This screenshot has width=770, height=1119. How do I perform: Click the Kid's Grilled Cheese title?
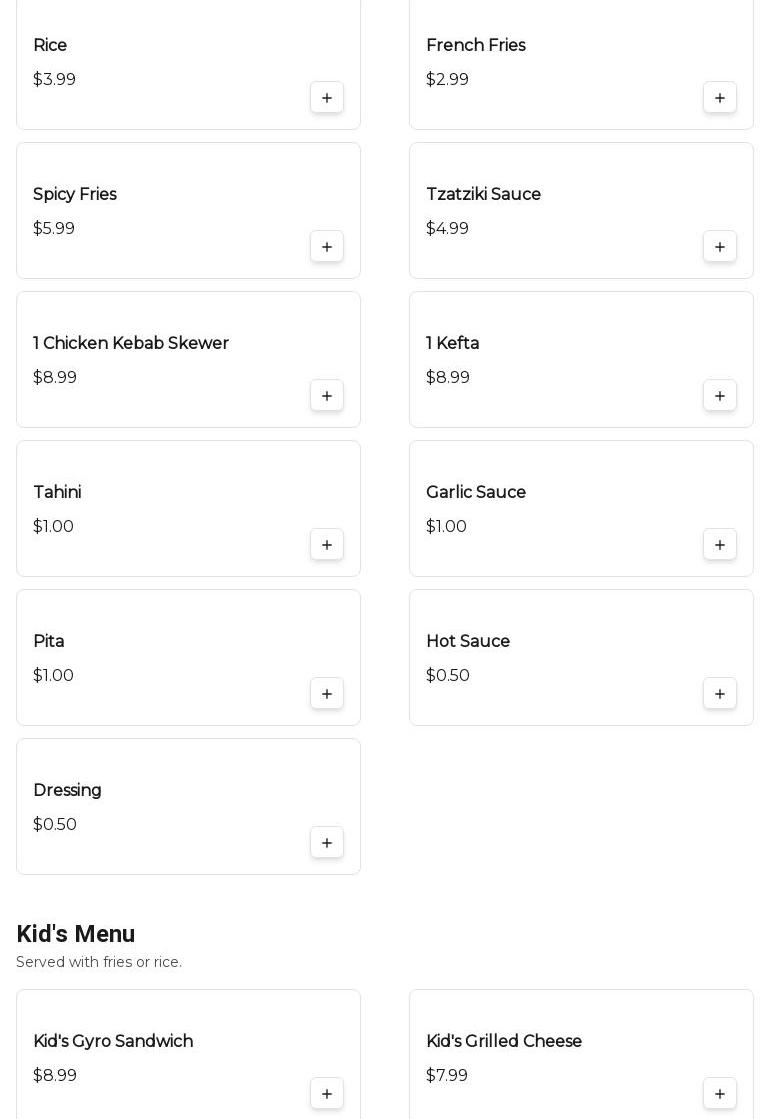[x=504, y=1042]
